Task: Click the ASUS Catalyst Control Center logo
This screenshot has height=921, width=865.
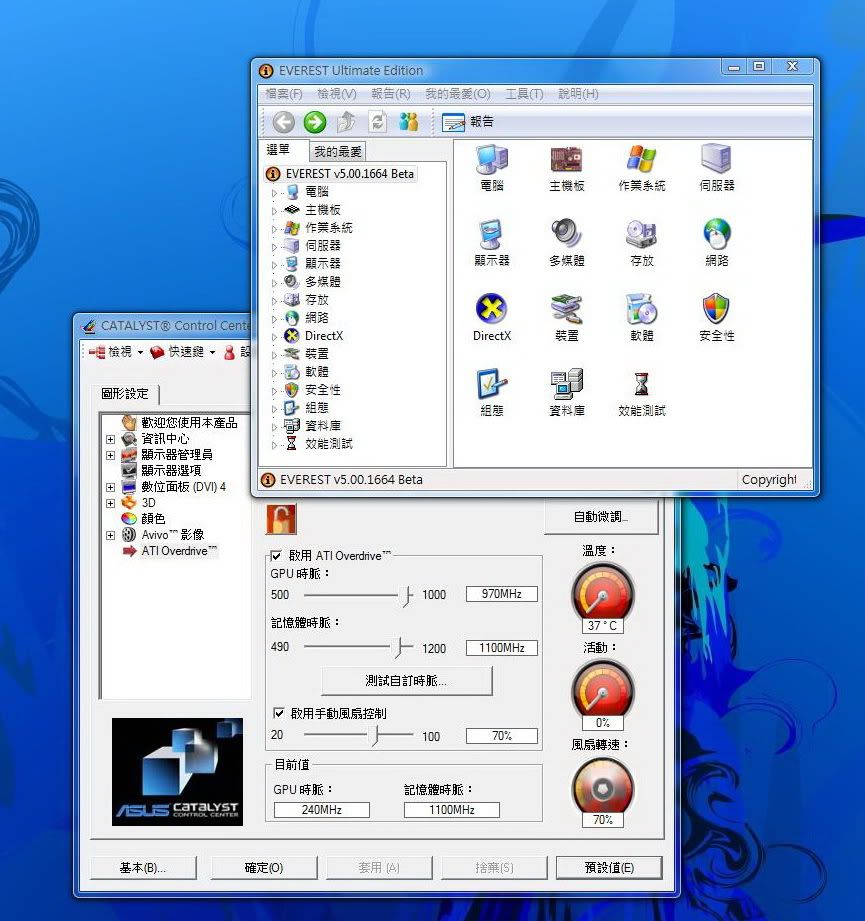Action: click(177, 772)
